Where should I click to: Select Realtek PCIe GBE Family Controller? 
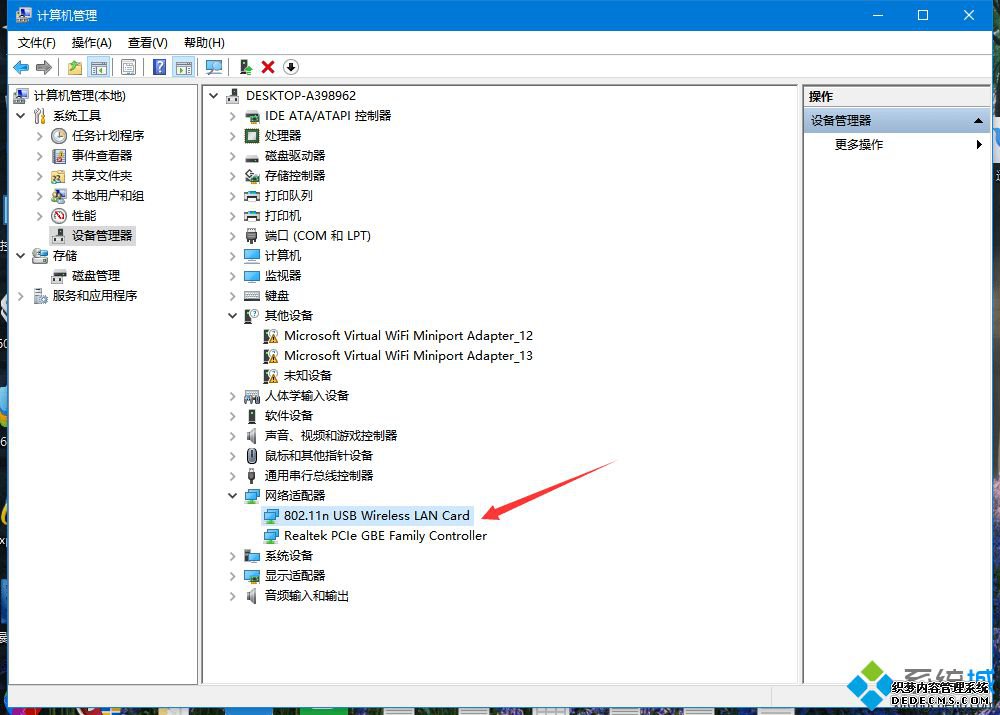click(x=385, y=536)
